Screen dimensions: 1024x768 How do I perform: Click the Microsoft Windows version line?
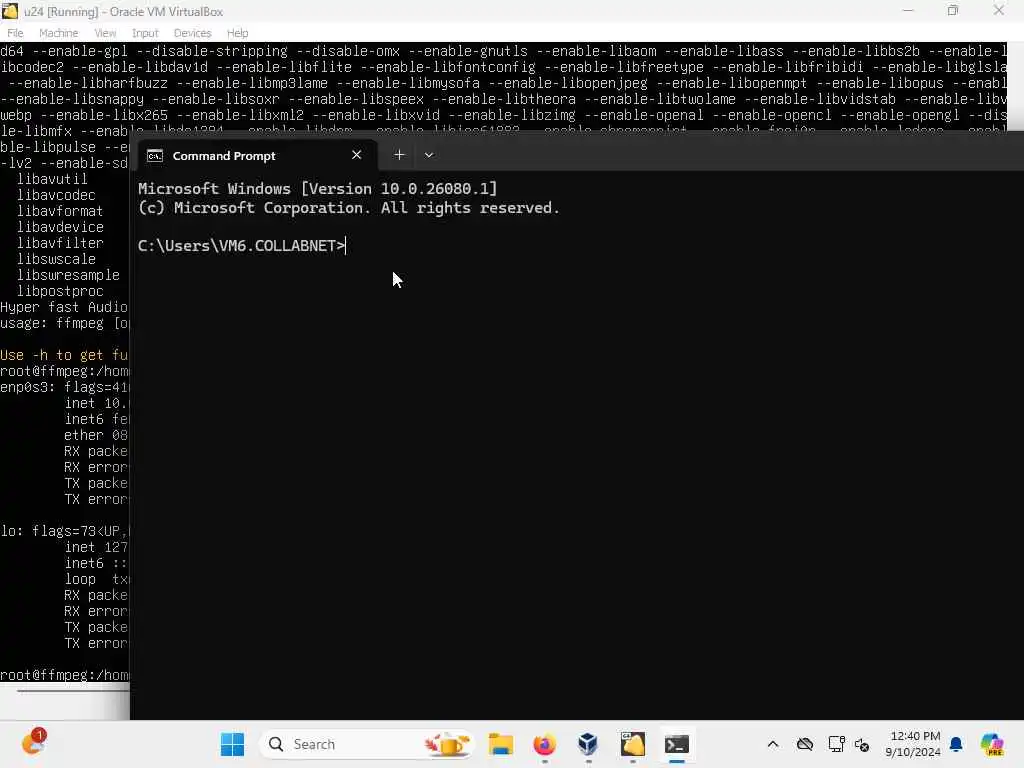pyautogui.click(x=317, y=189)
